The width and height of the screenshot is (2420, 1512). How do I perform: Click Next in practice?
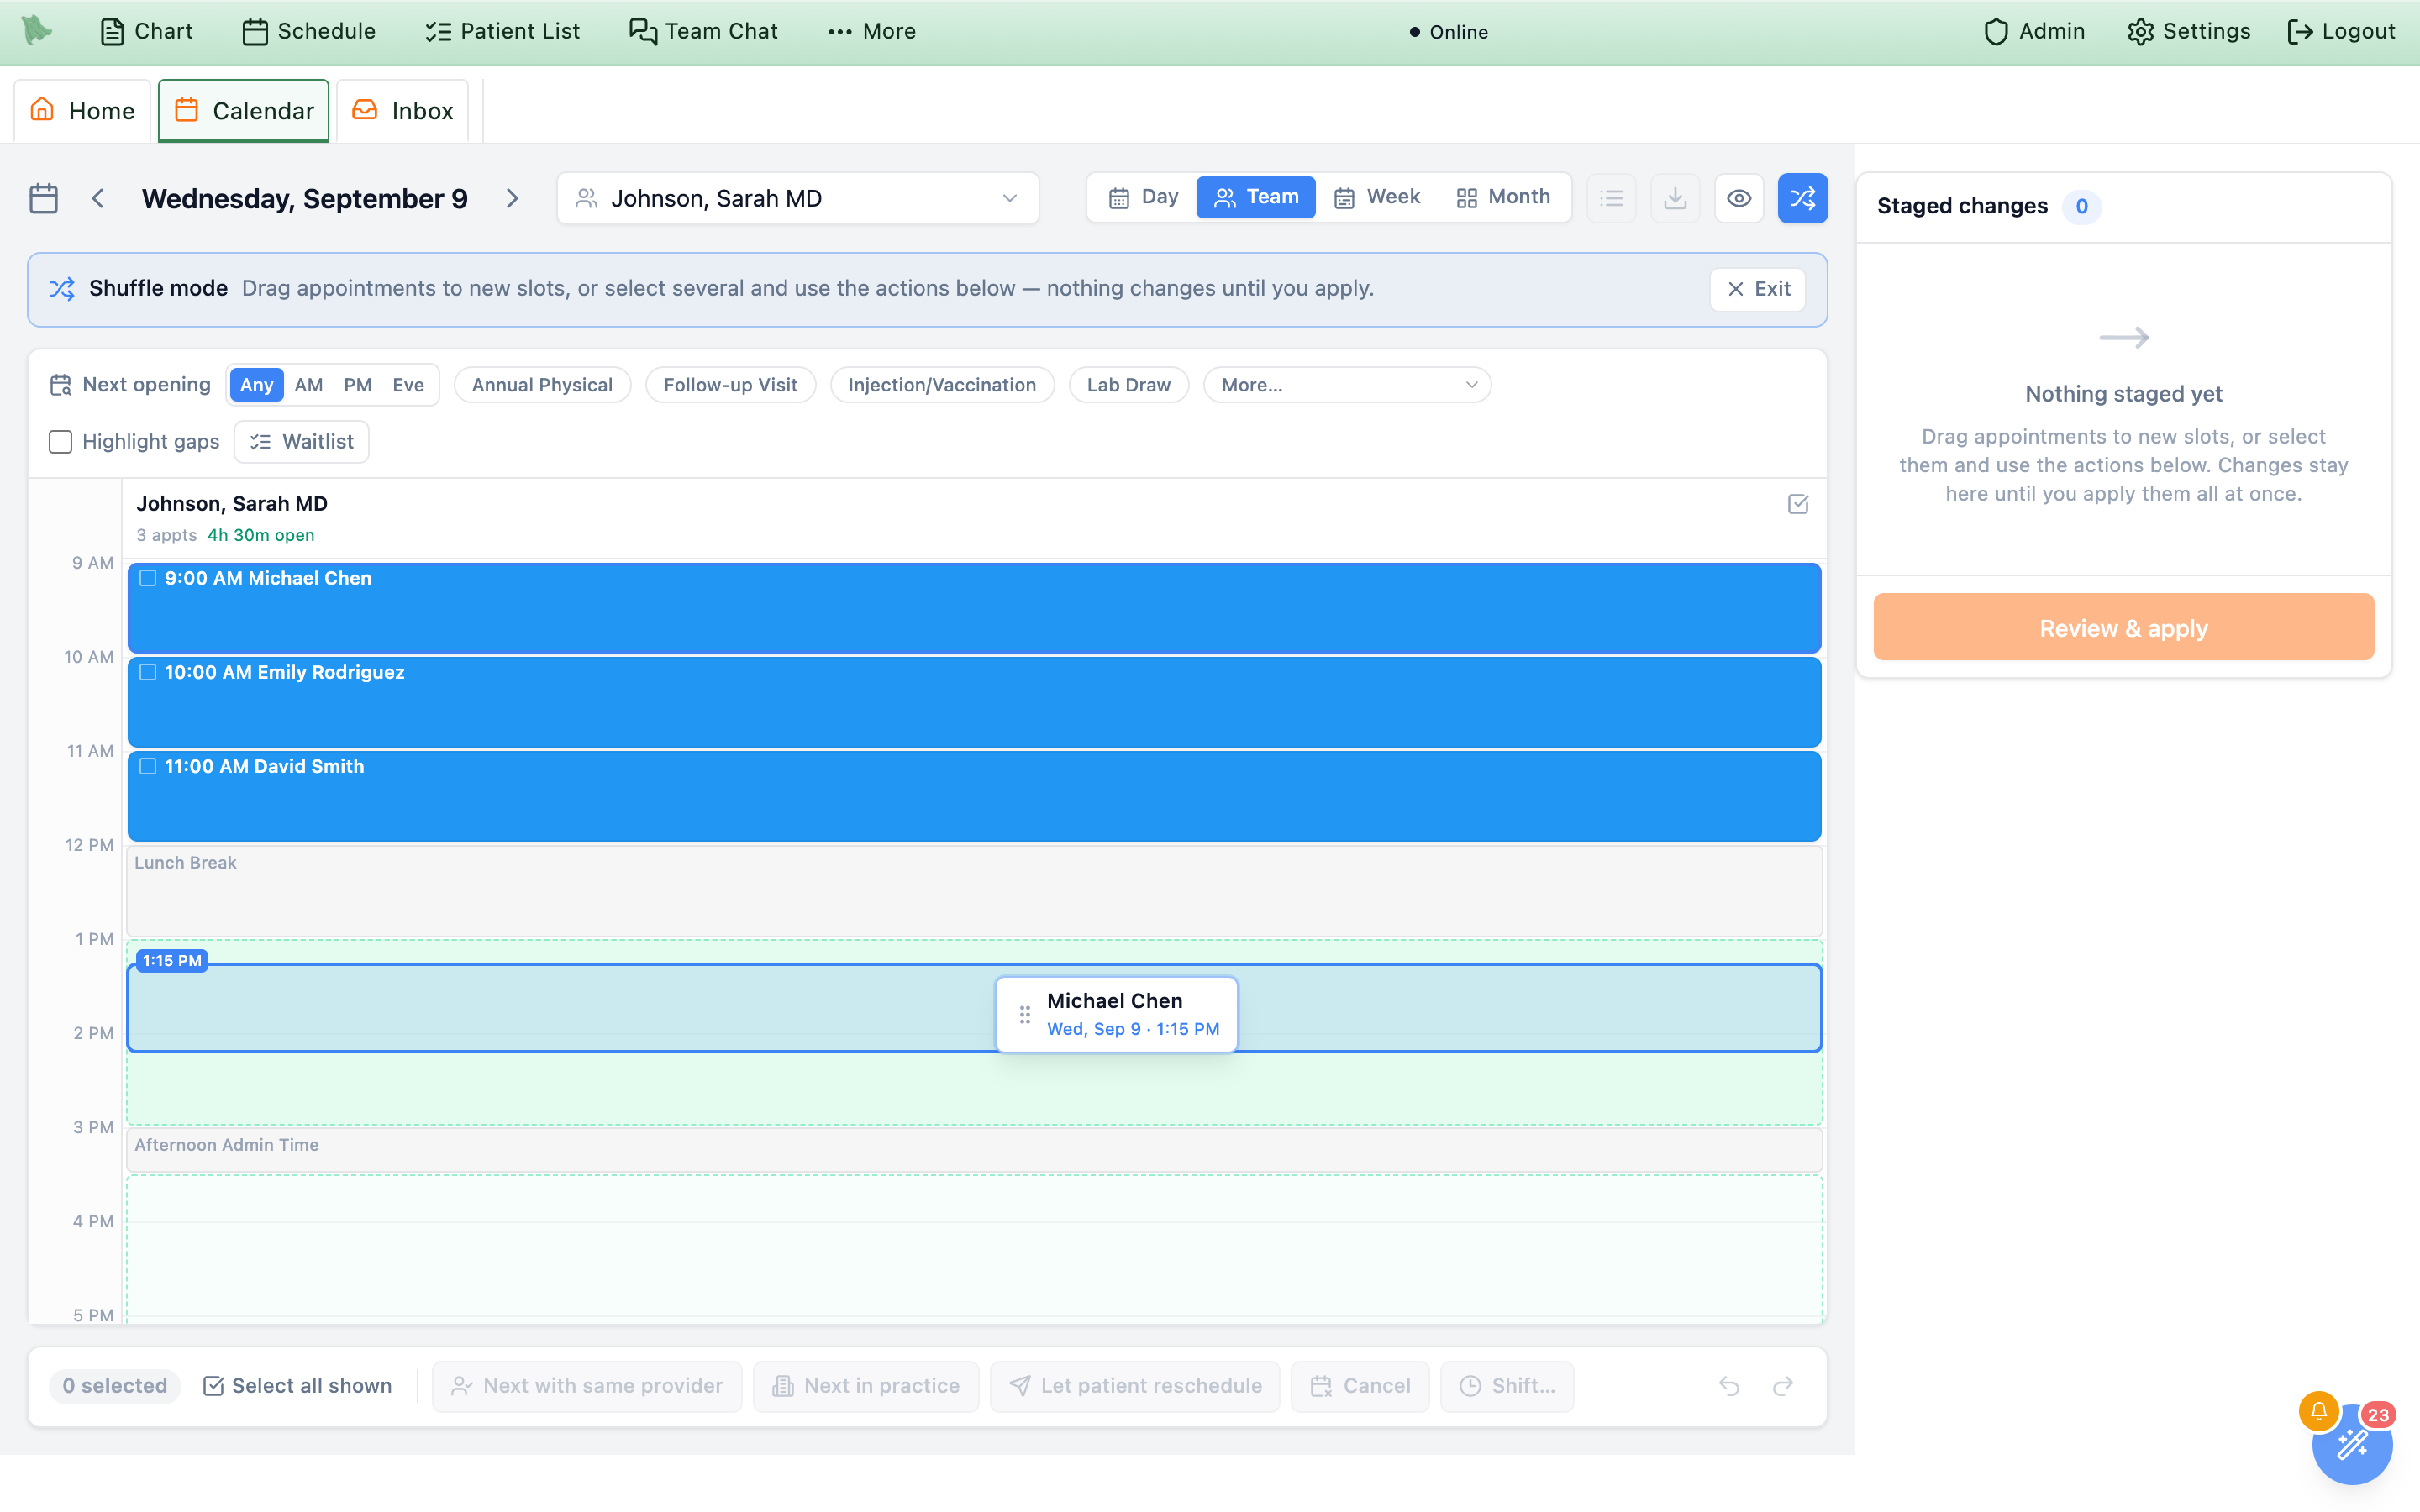pos(866,1386)
